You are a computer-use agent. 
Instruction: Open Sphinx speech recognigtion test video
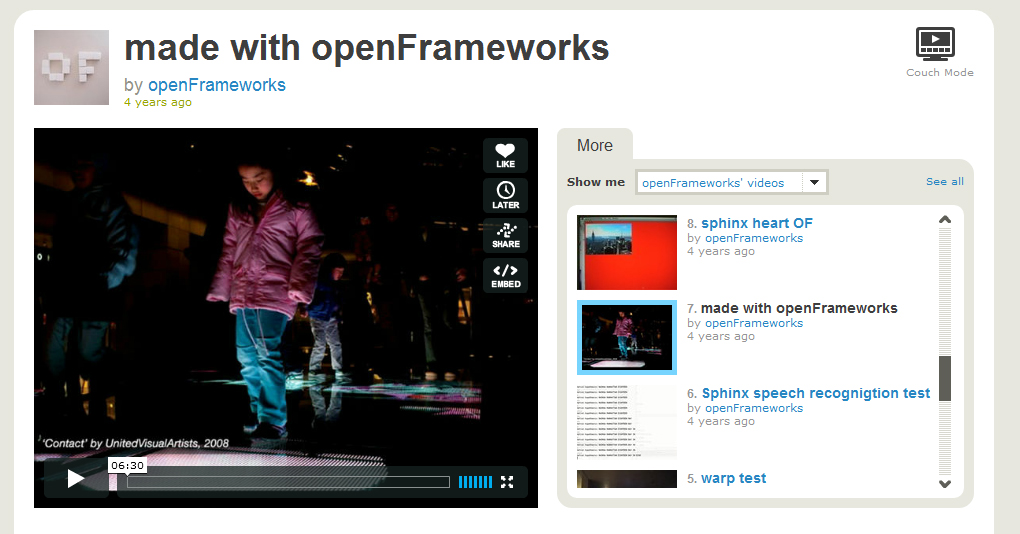816,394
